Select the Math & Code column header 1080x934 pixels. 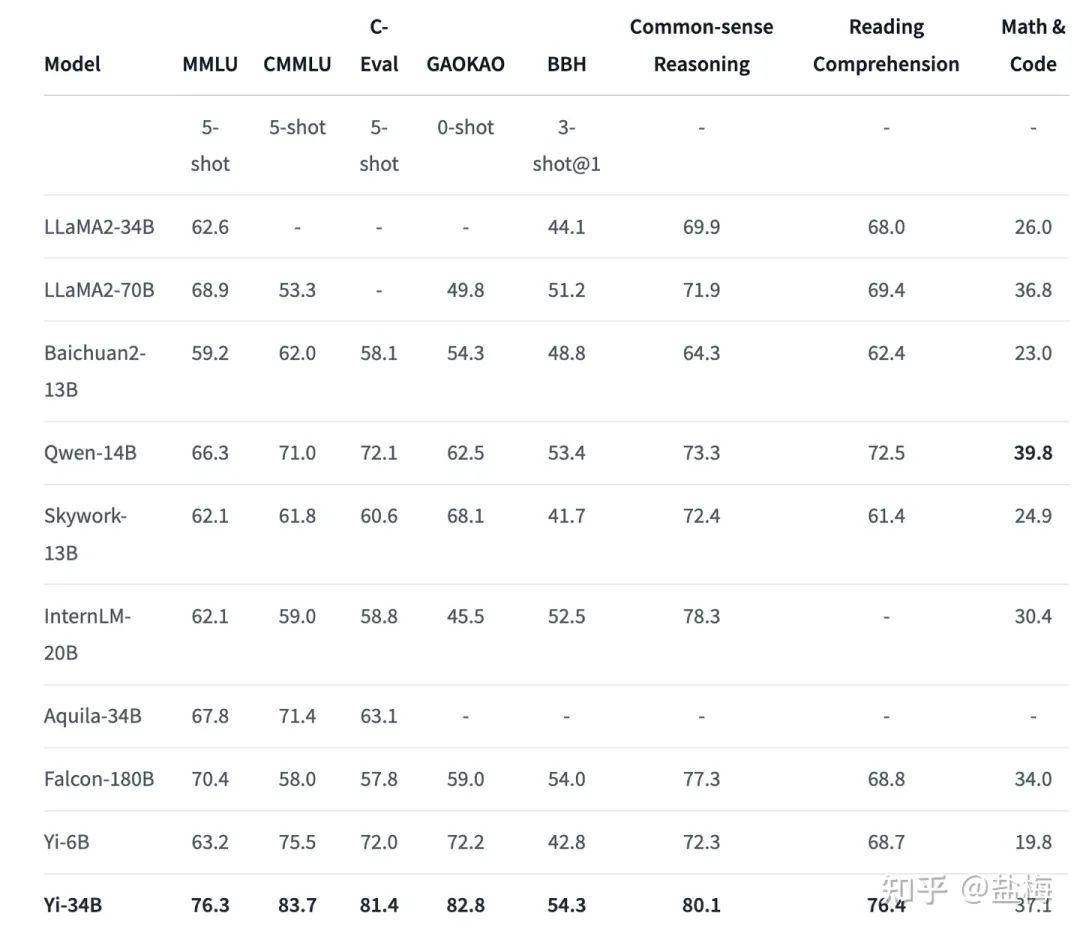1033,46
